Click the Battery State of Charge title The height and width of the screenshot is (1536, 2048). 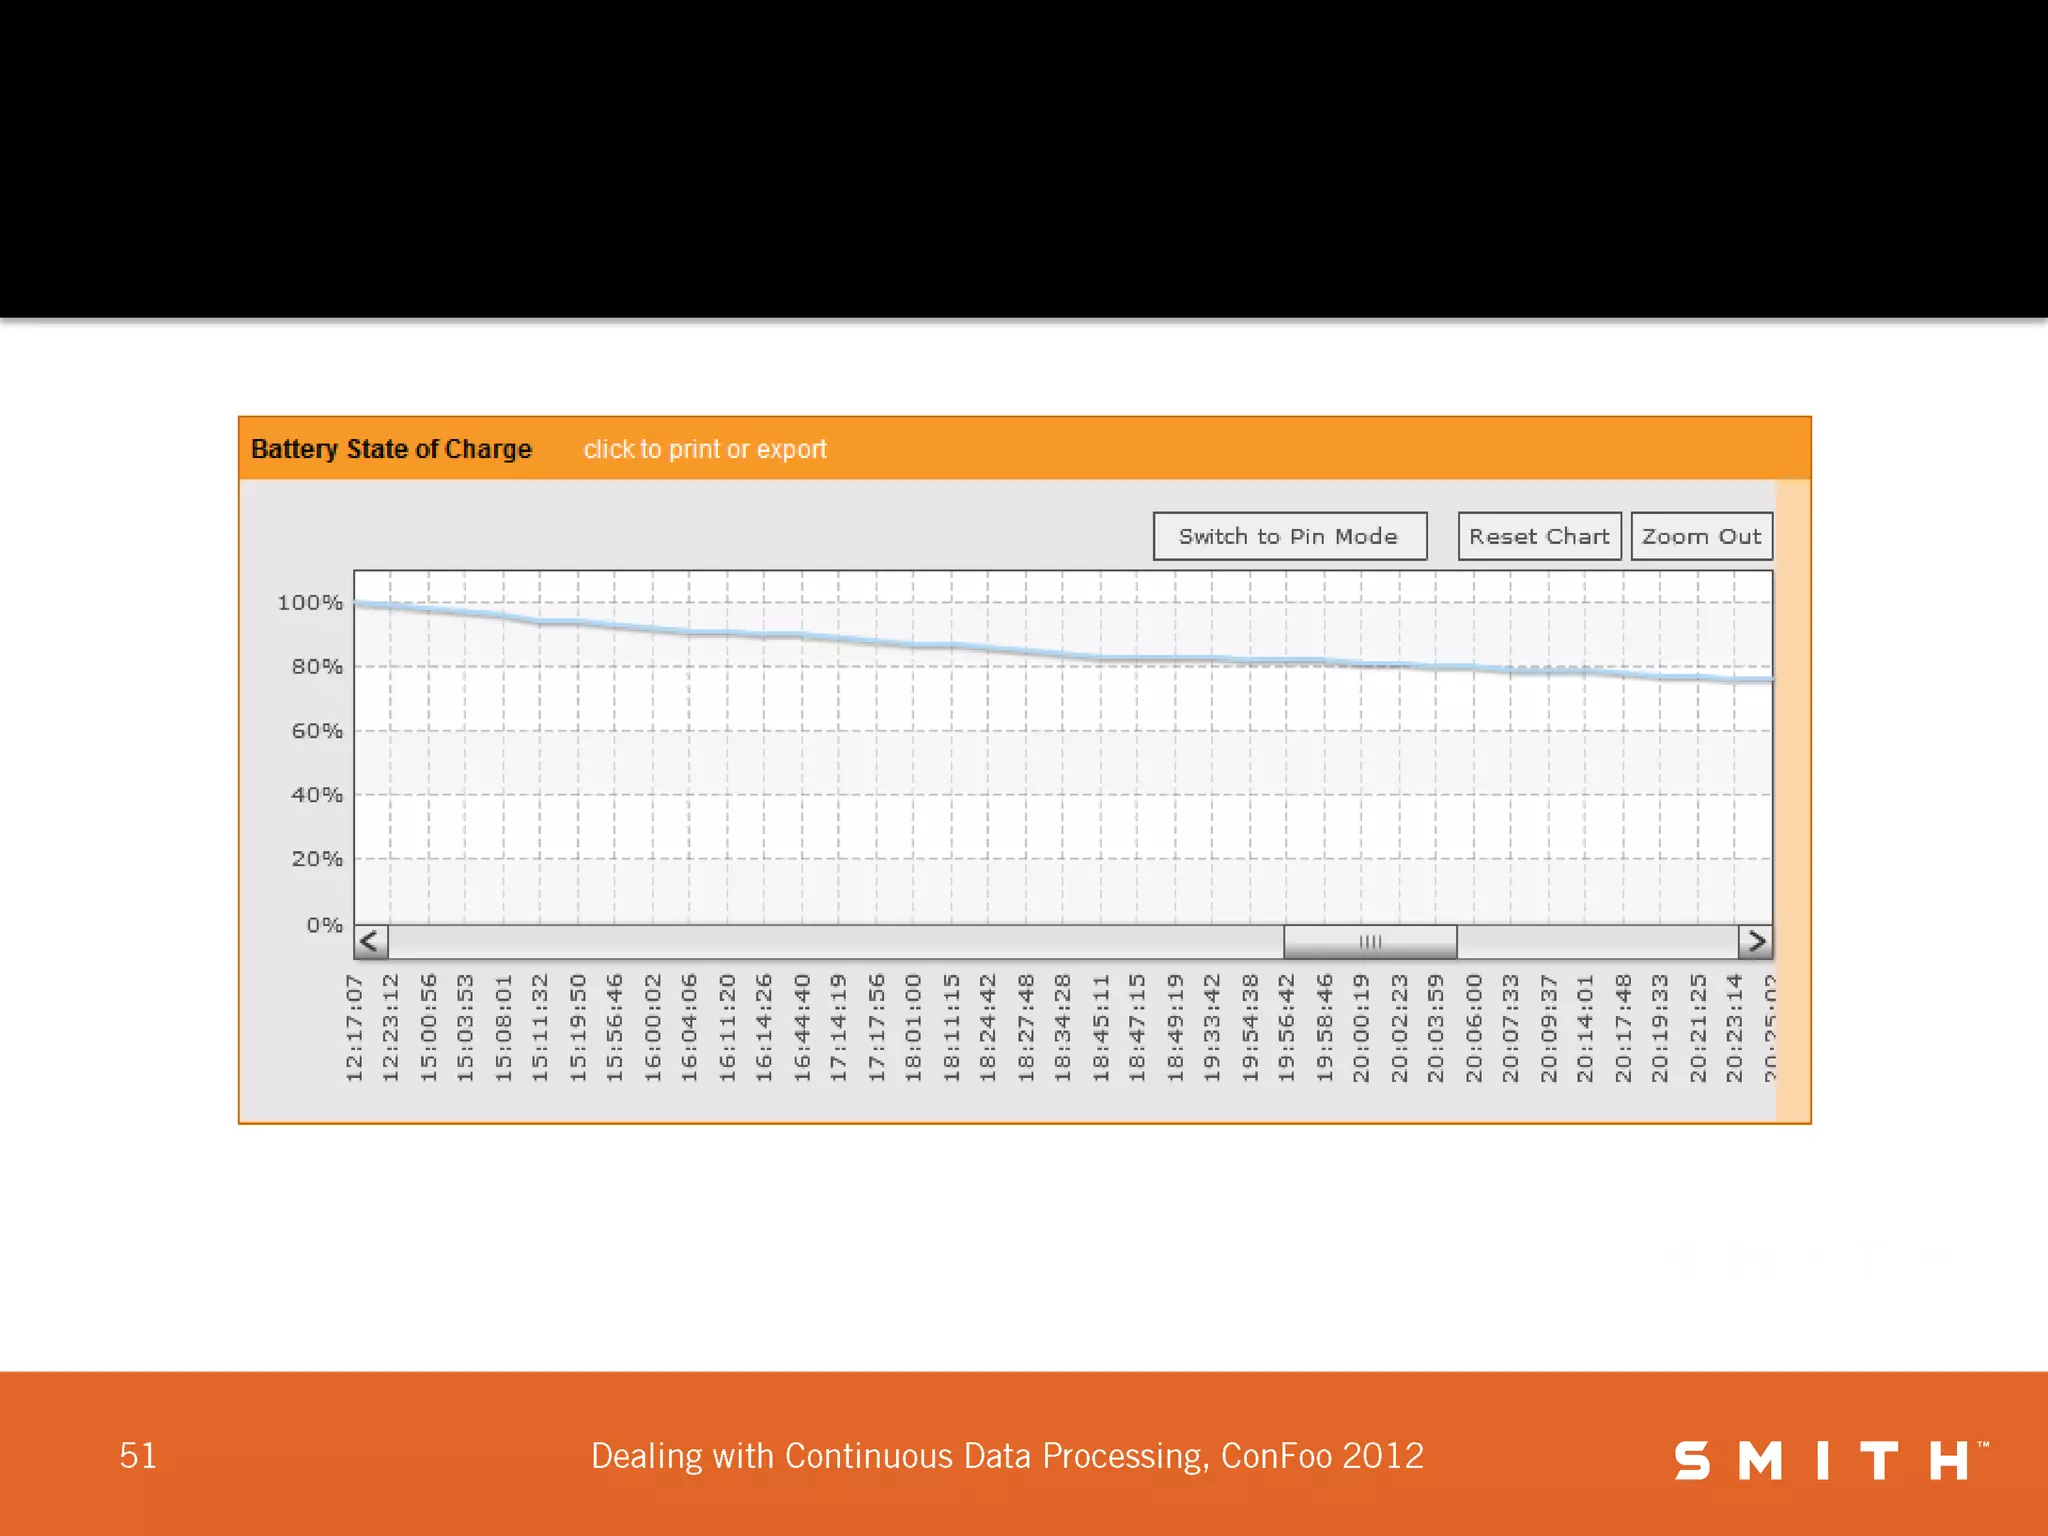coord(391,449)
